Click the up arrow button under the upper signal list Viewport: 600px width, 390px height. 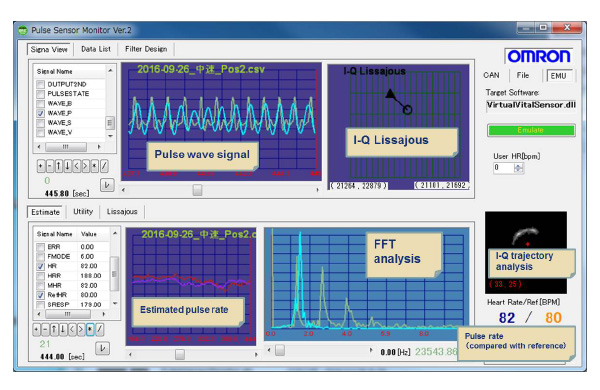(x=59, y=166)
